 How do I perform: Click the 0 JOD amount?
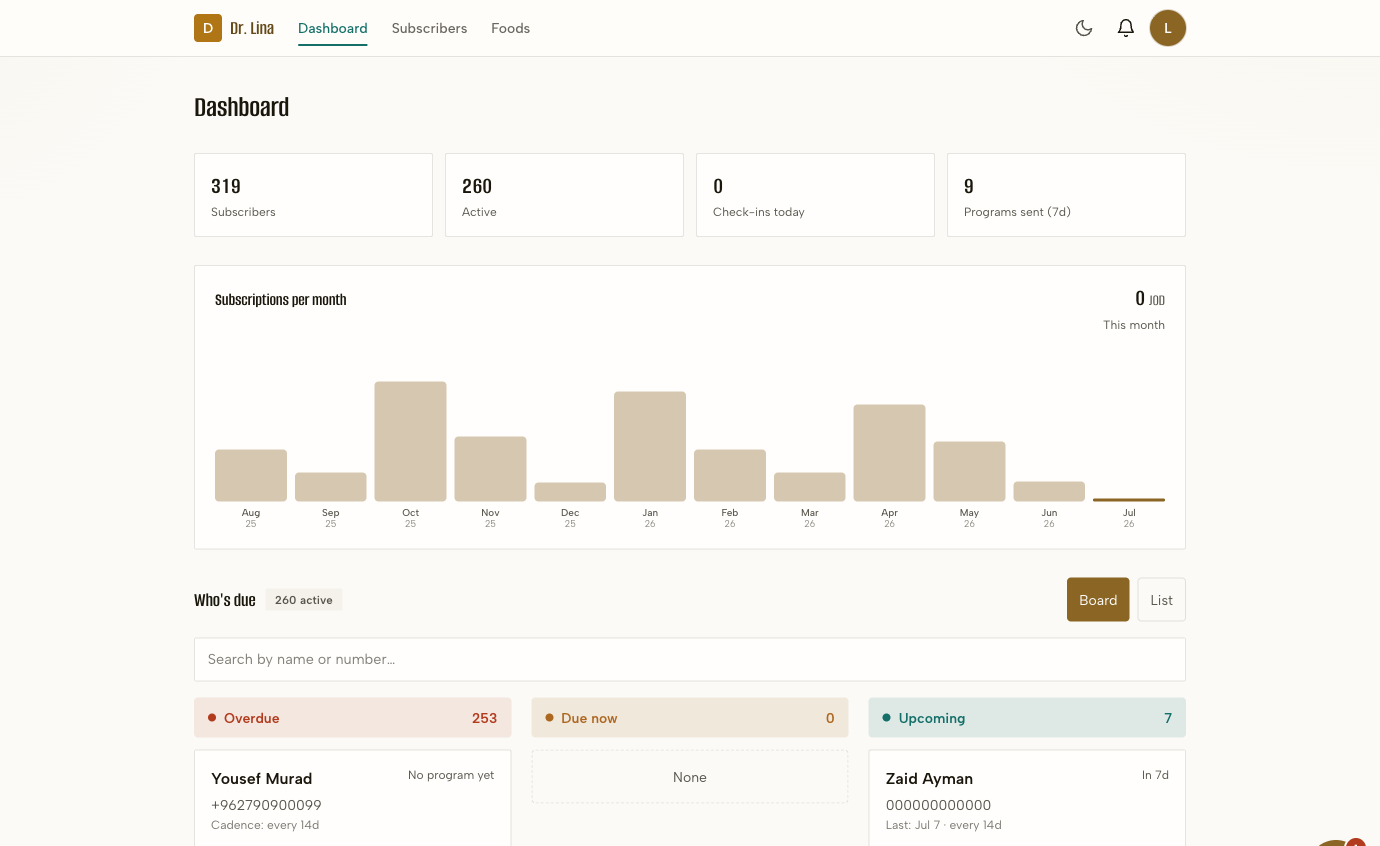1150,299
